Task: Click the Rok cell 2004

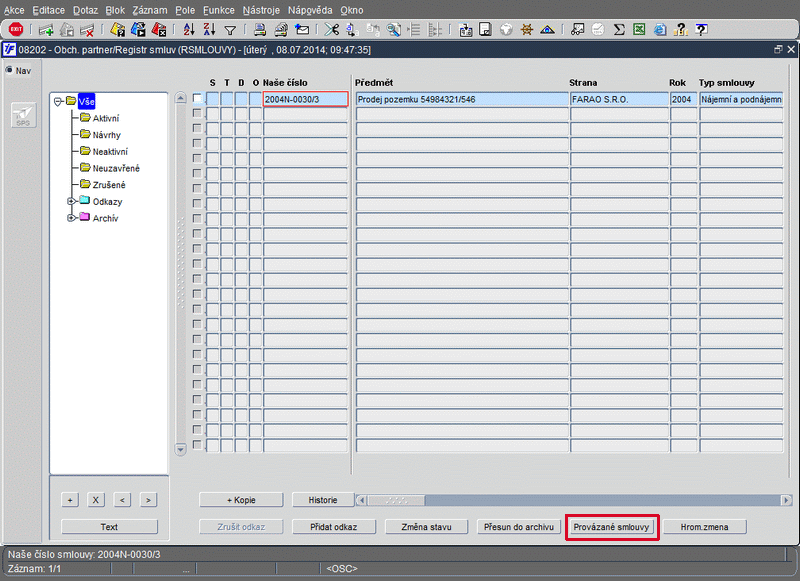Action: 684,99
